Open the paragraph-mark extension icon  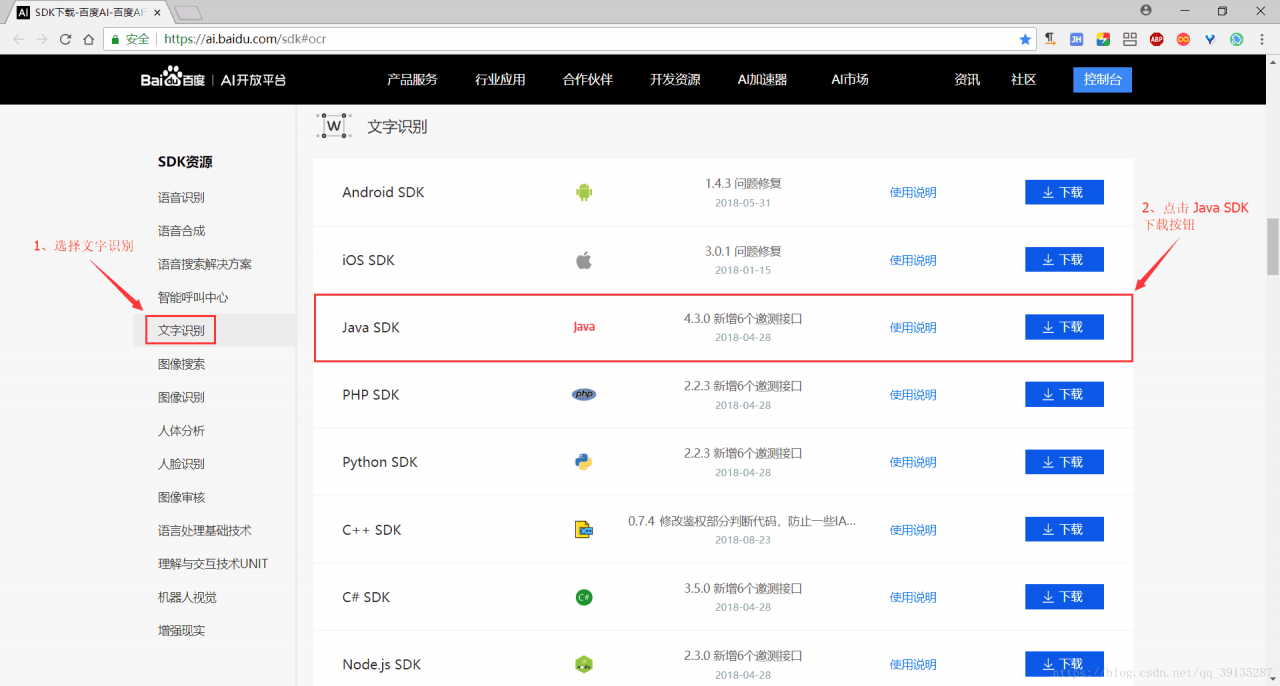click(x=1051, y=39)
